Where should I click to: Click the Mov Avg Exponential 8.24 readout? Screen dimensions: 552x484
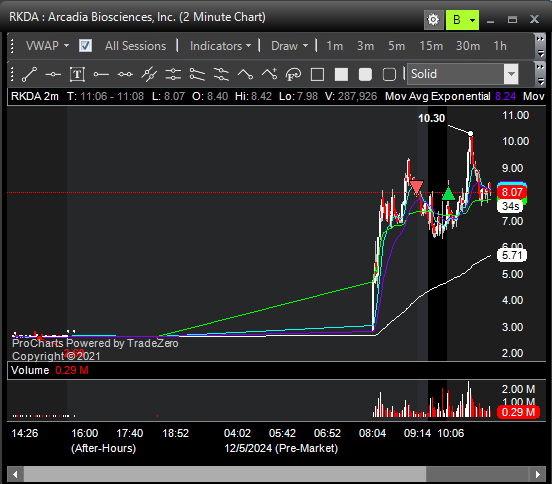450,96
